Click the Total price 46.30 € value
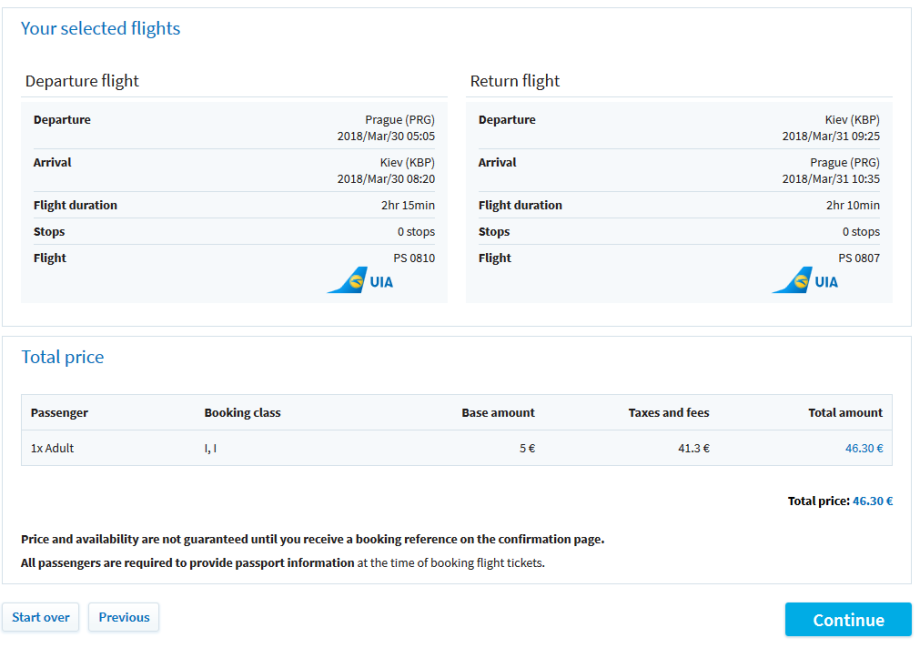The width and height of the screenshot is (920, 648). (872, 501)
